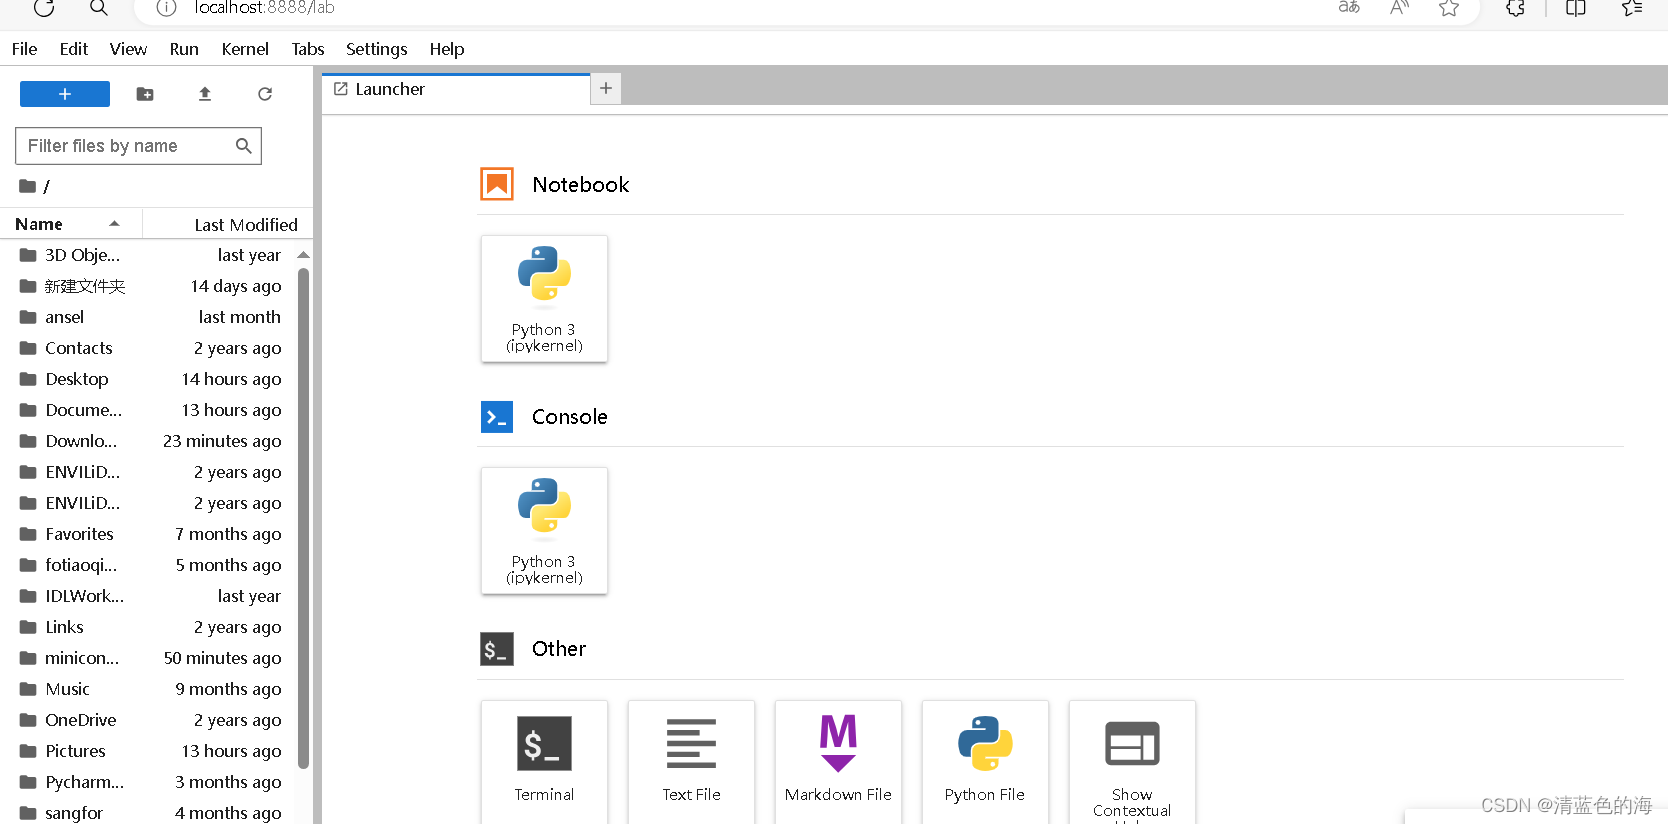Select the 3D Obje... folder

coord(150,255)
